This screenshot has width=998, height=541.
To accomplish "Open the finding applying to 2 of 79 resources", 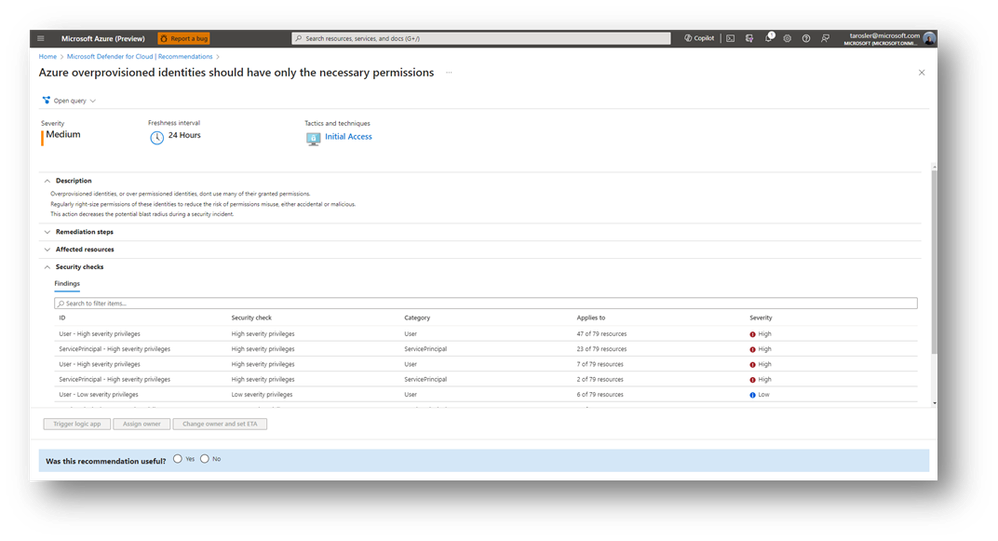I will 486,379.
